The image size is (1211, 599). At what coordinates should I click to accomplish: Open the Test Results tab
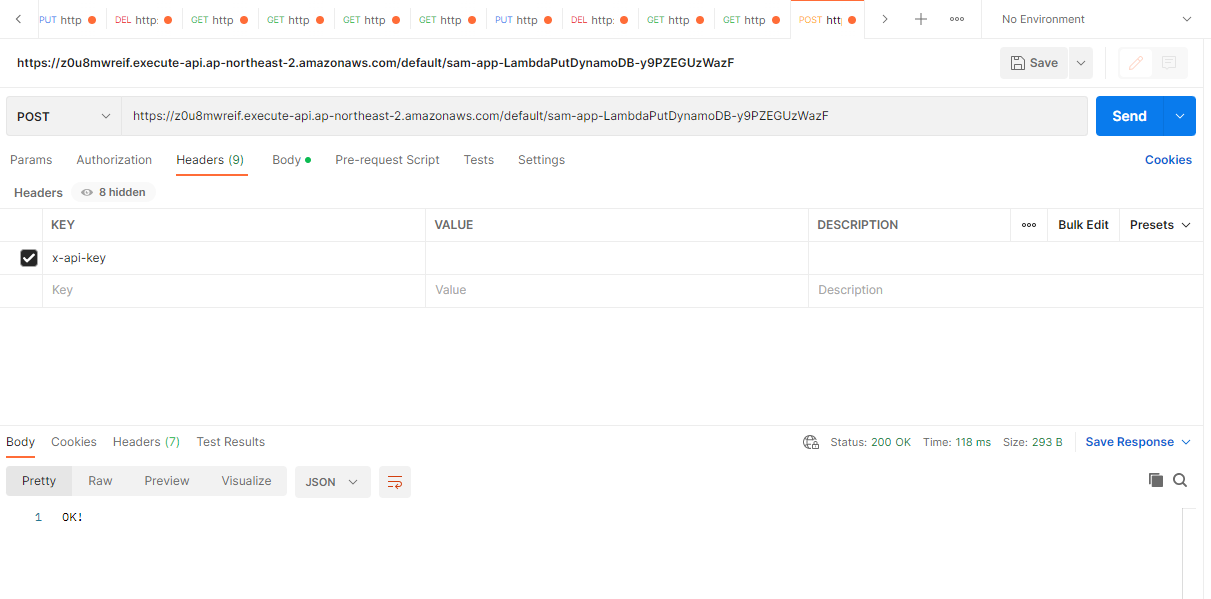[231, 442]
